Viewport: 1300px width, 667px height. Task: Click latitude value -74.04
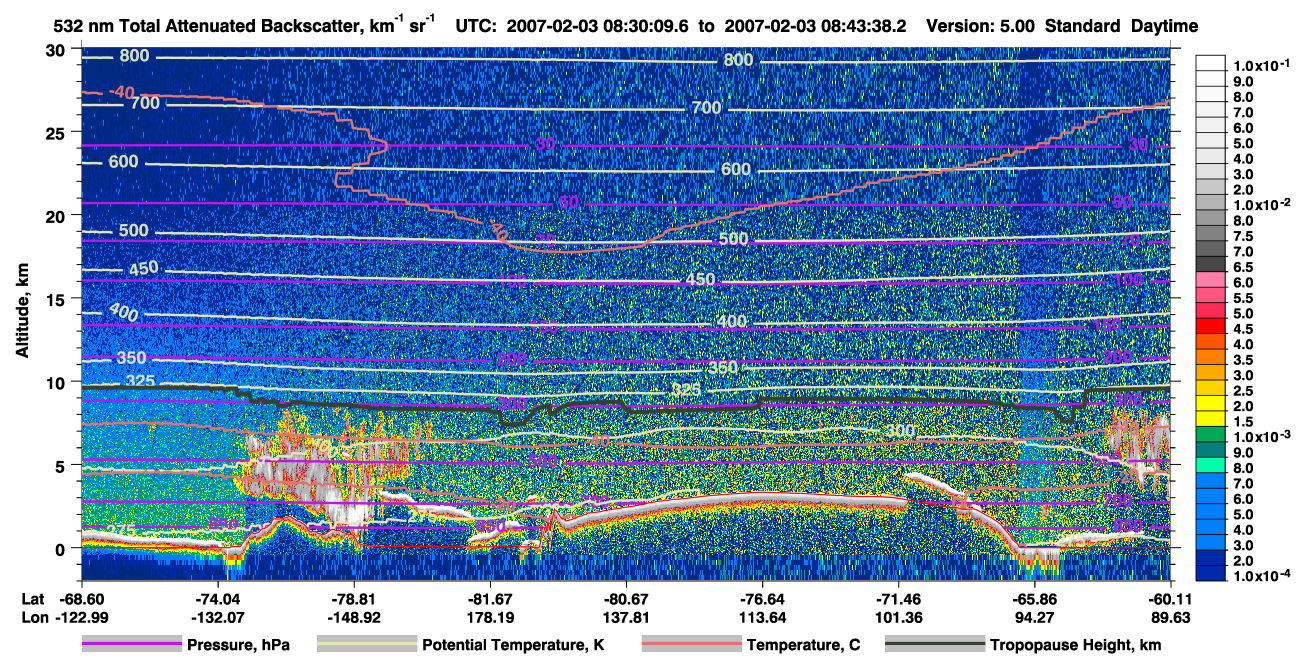pyautogui.click(x=217, y=600)
